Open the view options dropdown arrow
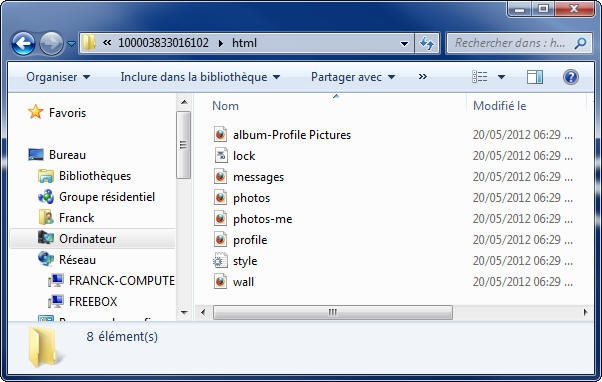The image size is (602, 382). (501, 77)
